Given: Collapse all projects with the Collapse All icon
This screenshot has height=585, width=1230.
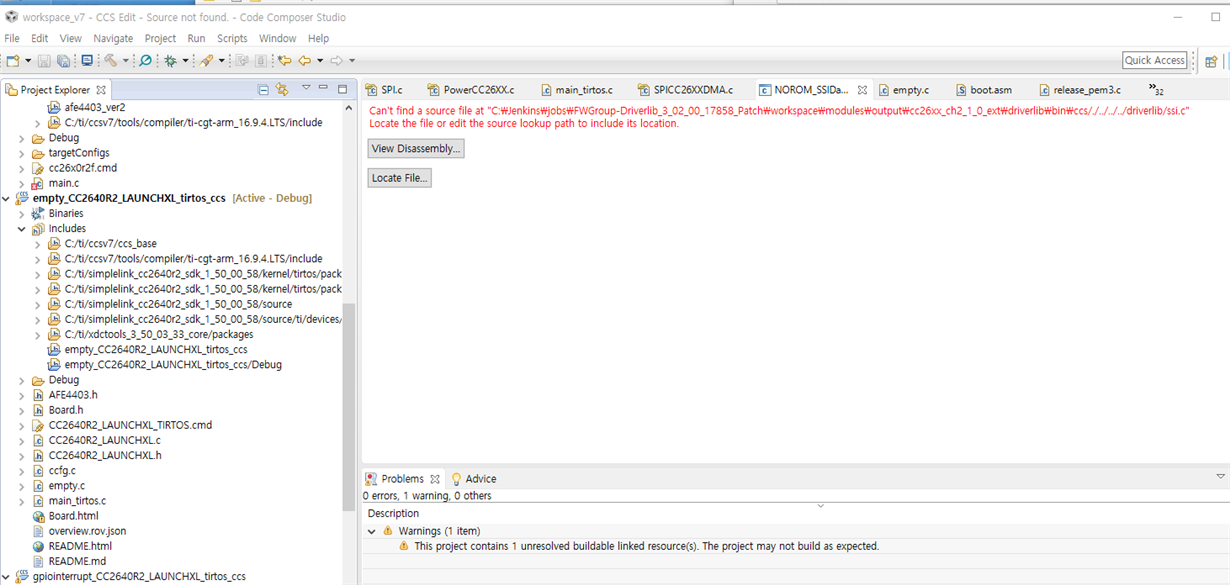Looking at the screenshot, I should pyautogui.click(x=264, y=88).
